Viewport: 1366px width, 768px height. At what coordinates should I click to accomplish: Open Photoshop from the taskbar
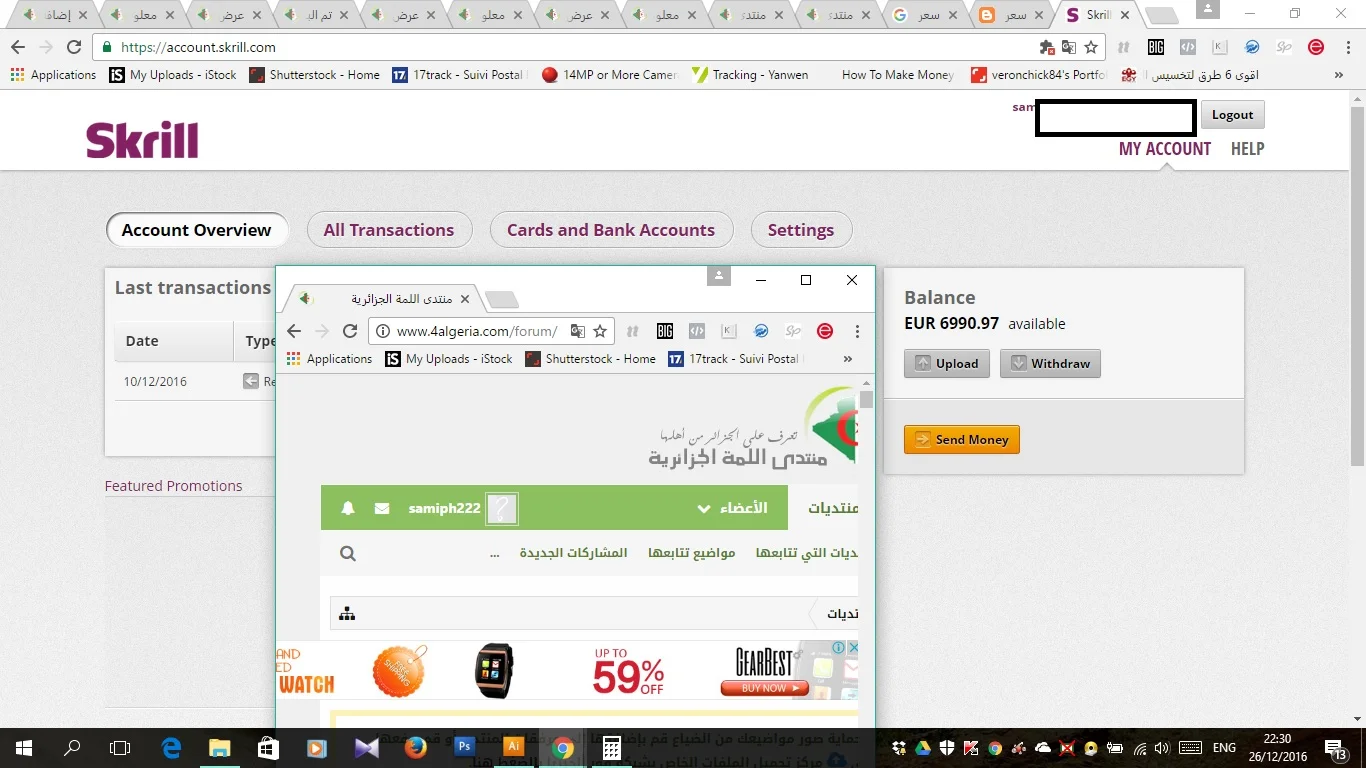pyautogui.click(x=464, y=747)
